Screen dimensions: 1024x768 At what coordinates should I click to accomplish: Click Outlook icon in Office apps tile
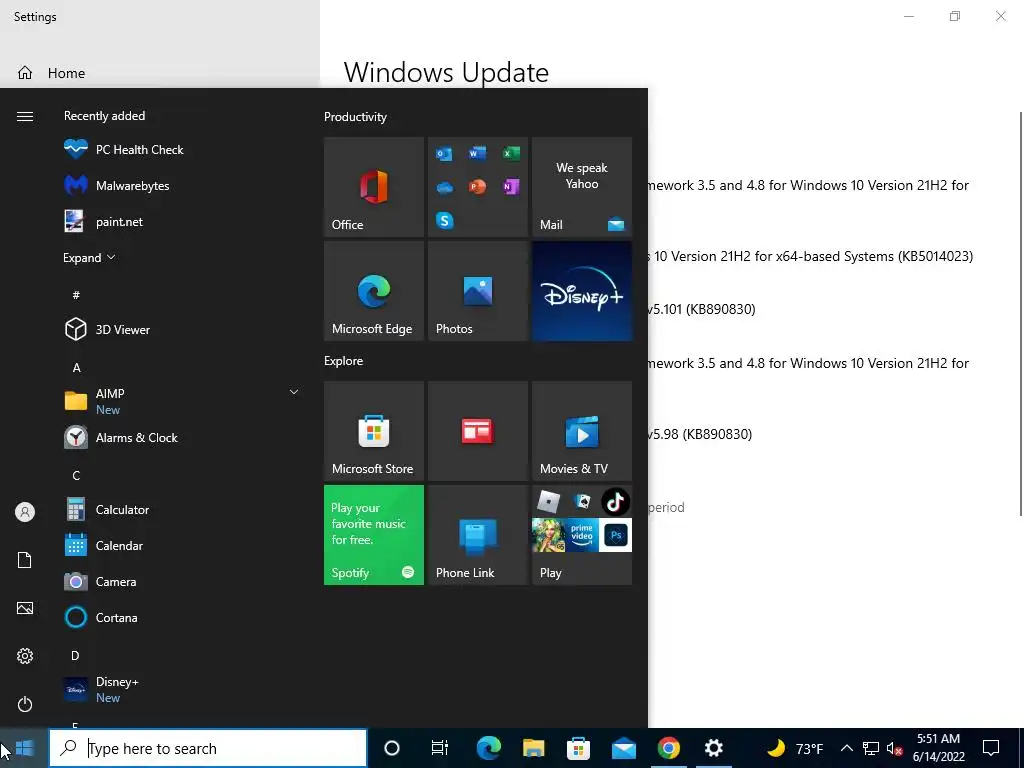coord(445,153)
